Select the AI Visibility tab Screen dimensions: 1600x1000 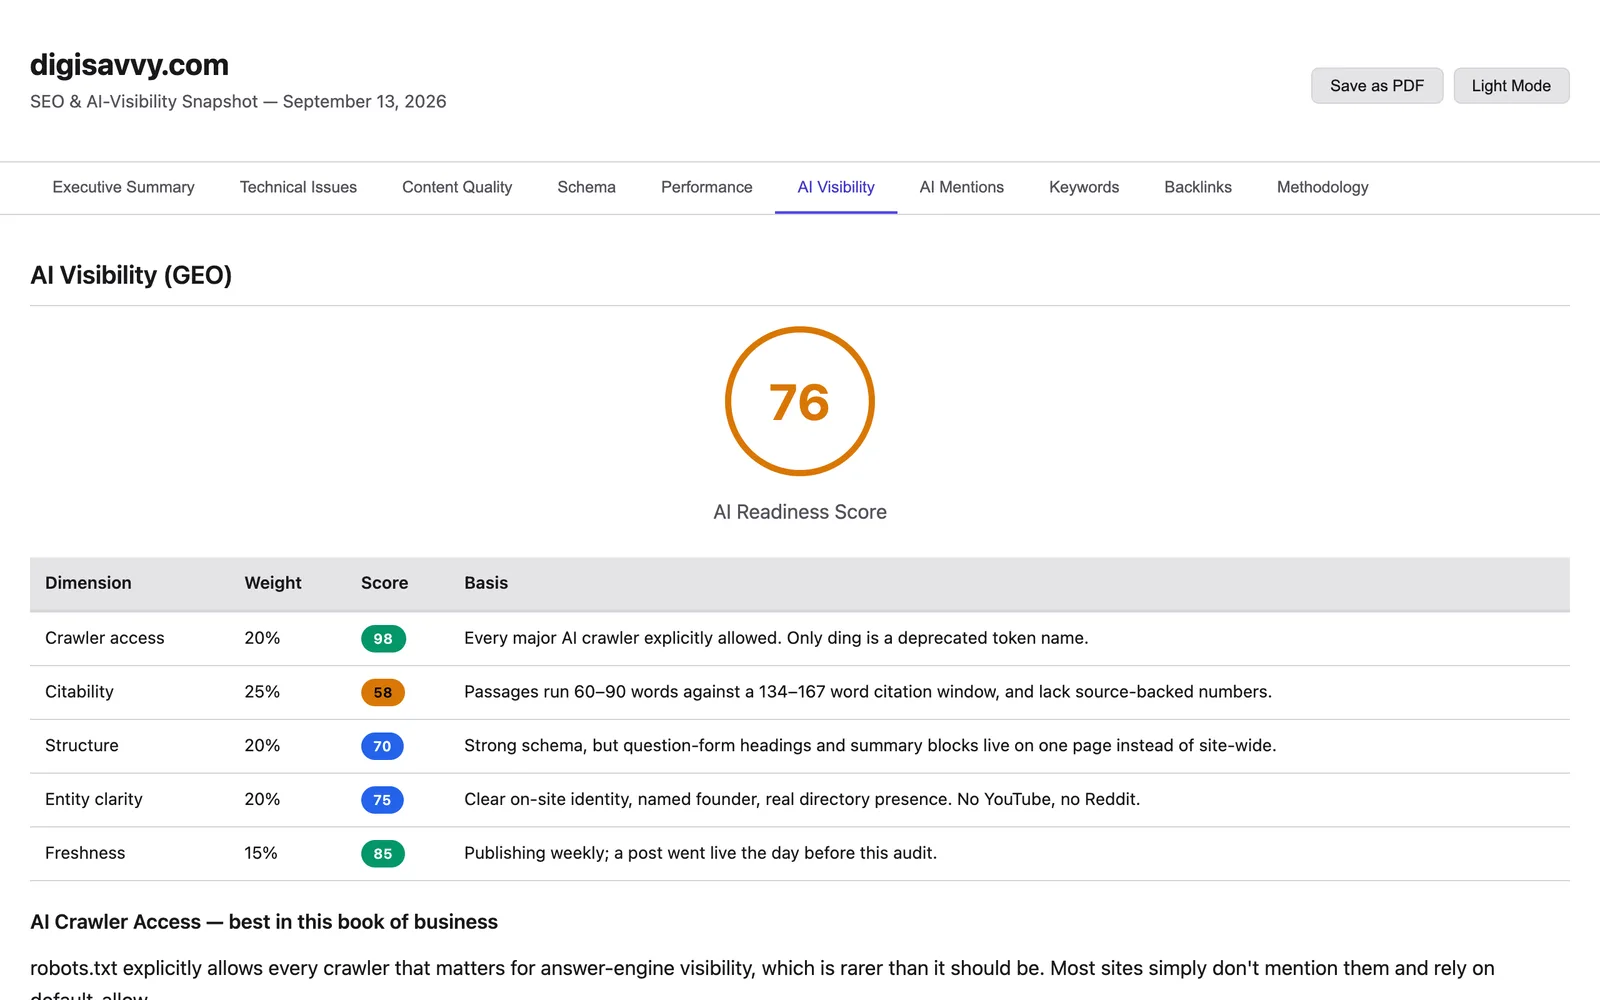click(x=836, y=187)
